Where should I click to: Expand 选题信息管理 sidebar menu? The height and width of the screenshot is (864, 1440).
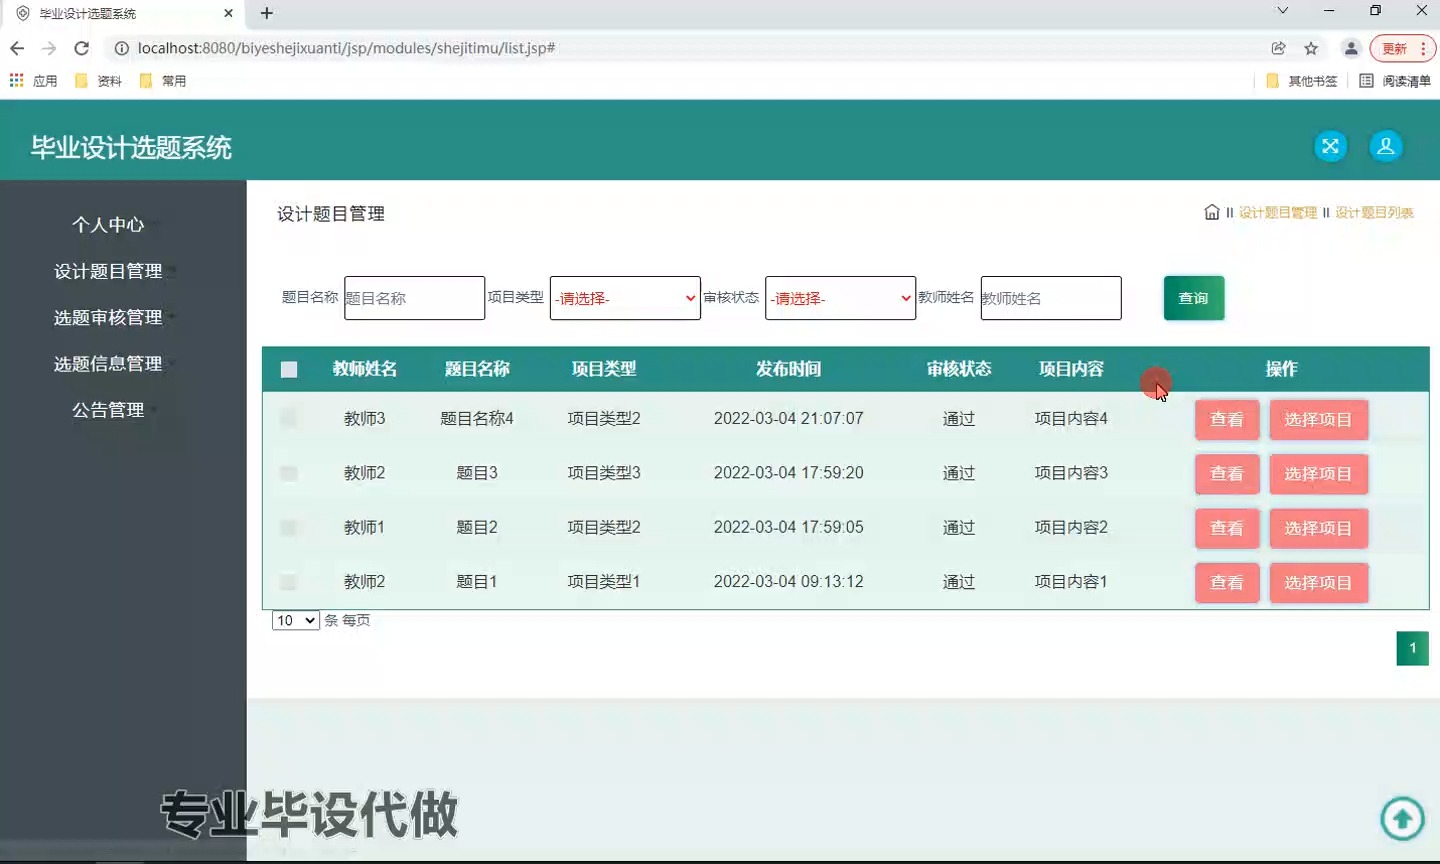point(108,364)
